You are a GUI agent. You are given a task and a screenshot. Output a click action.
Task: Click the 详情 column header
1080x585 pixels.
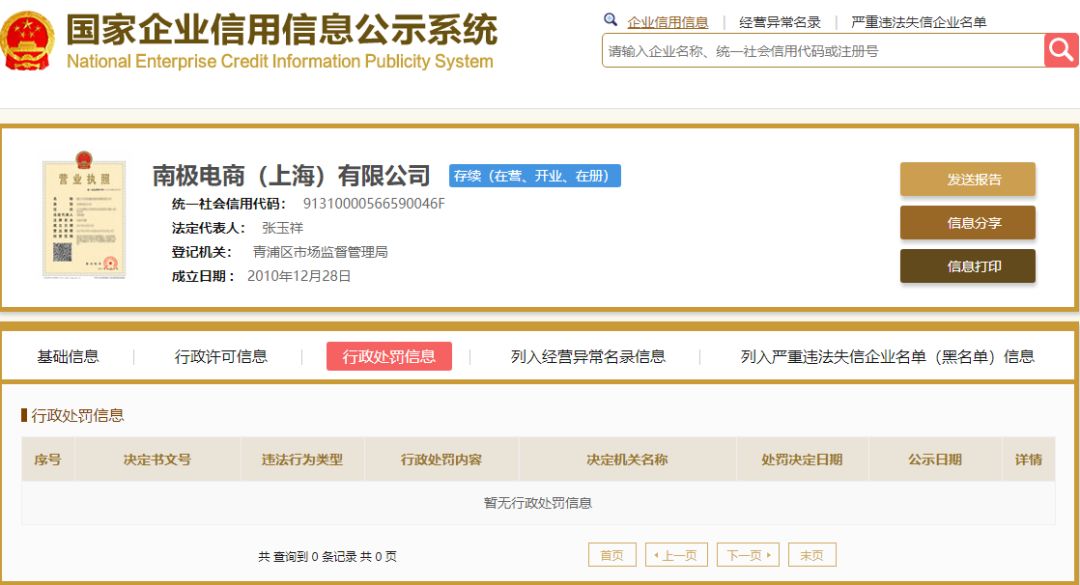tap(1028, 460)
